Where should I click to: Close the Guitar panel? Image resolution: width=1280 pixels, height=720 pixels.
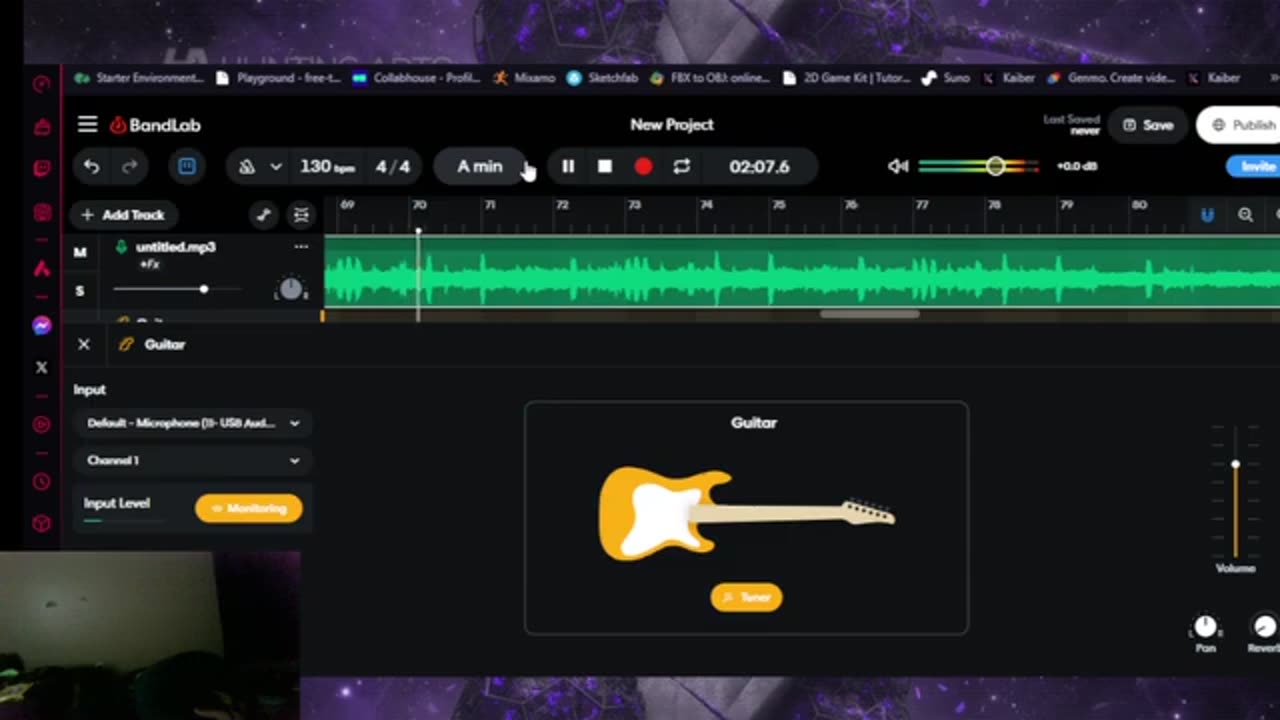[x=84, y=344]
